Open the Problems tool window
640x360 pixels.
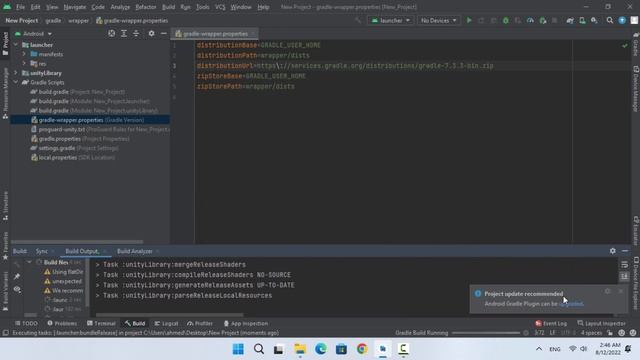62,323
